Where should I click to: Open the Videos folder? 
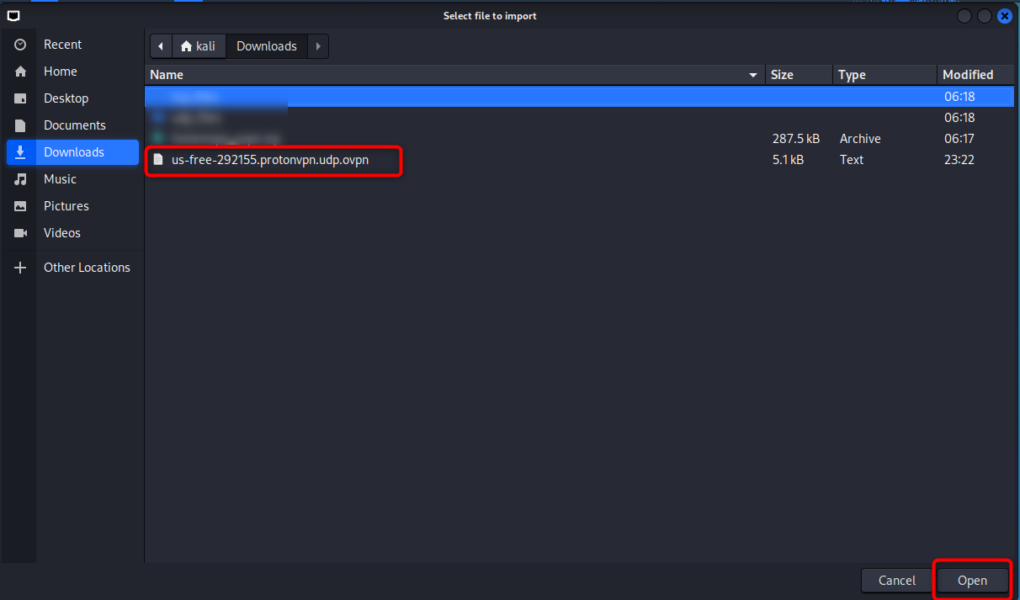(x=59, y=233)
